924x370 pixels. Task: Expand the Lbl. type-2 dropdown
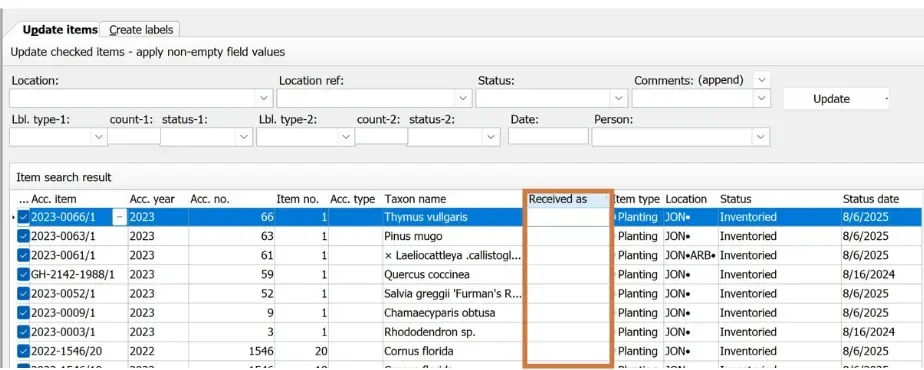[345, 137]
